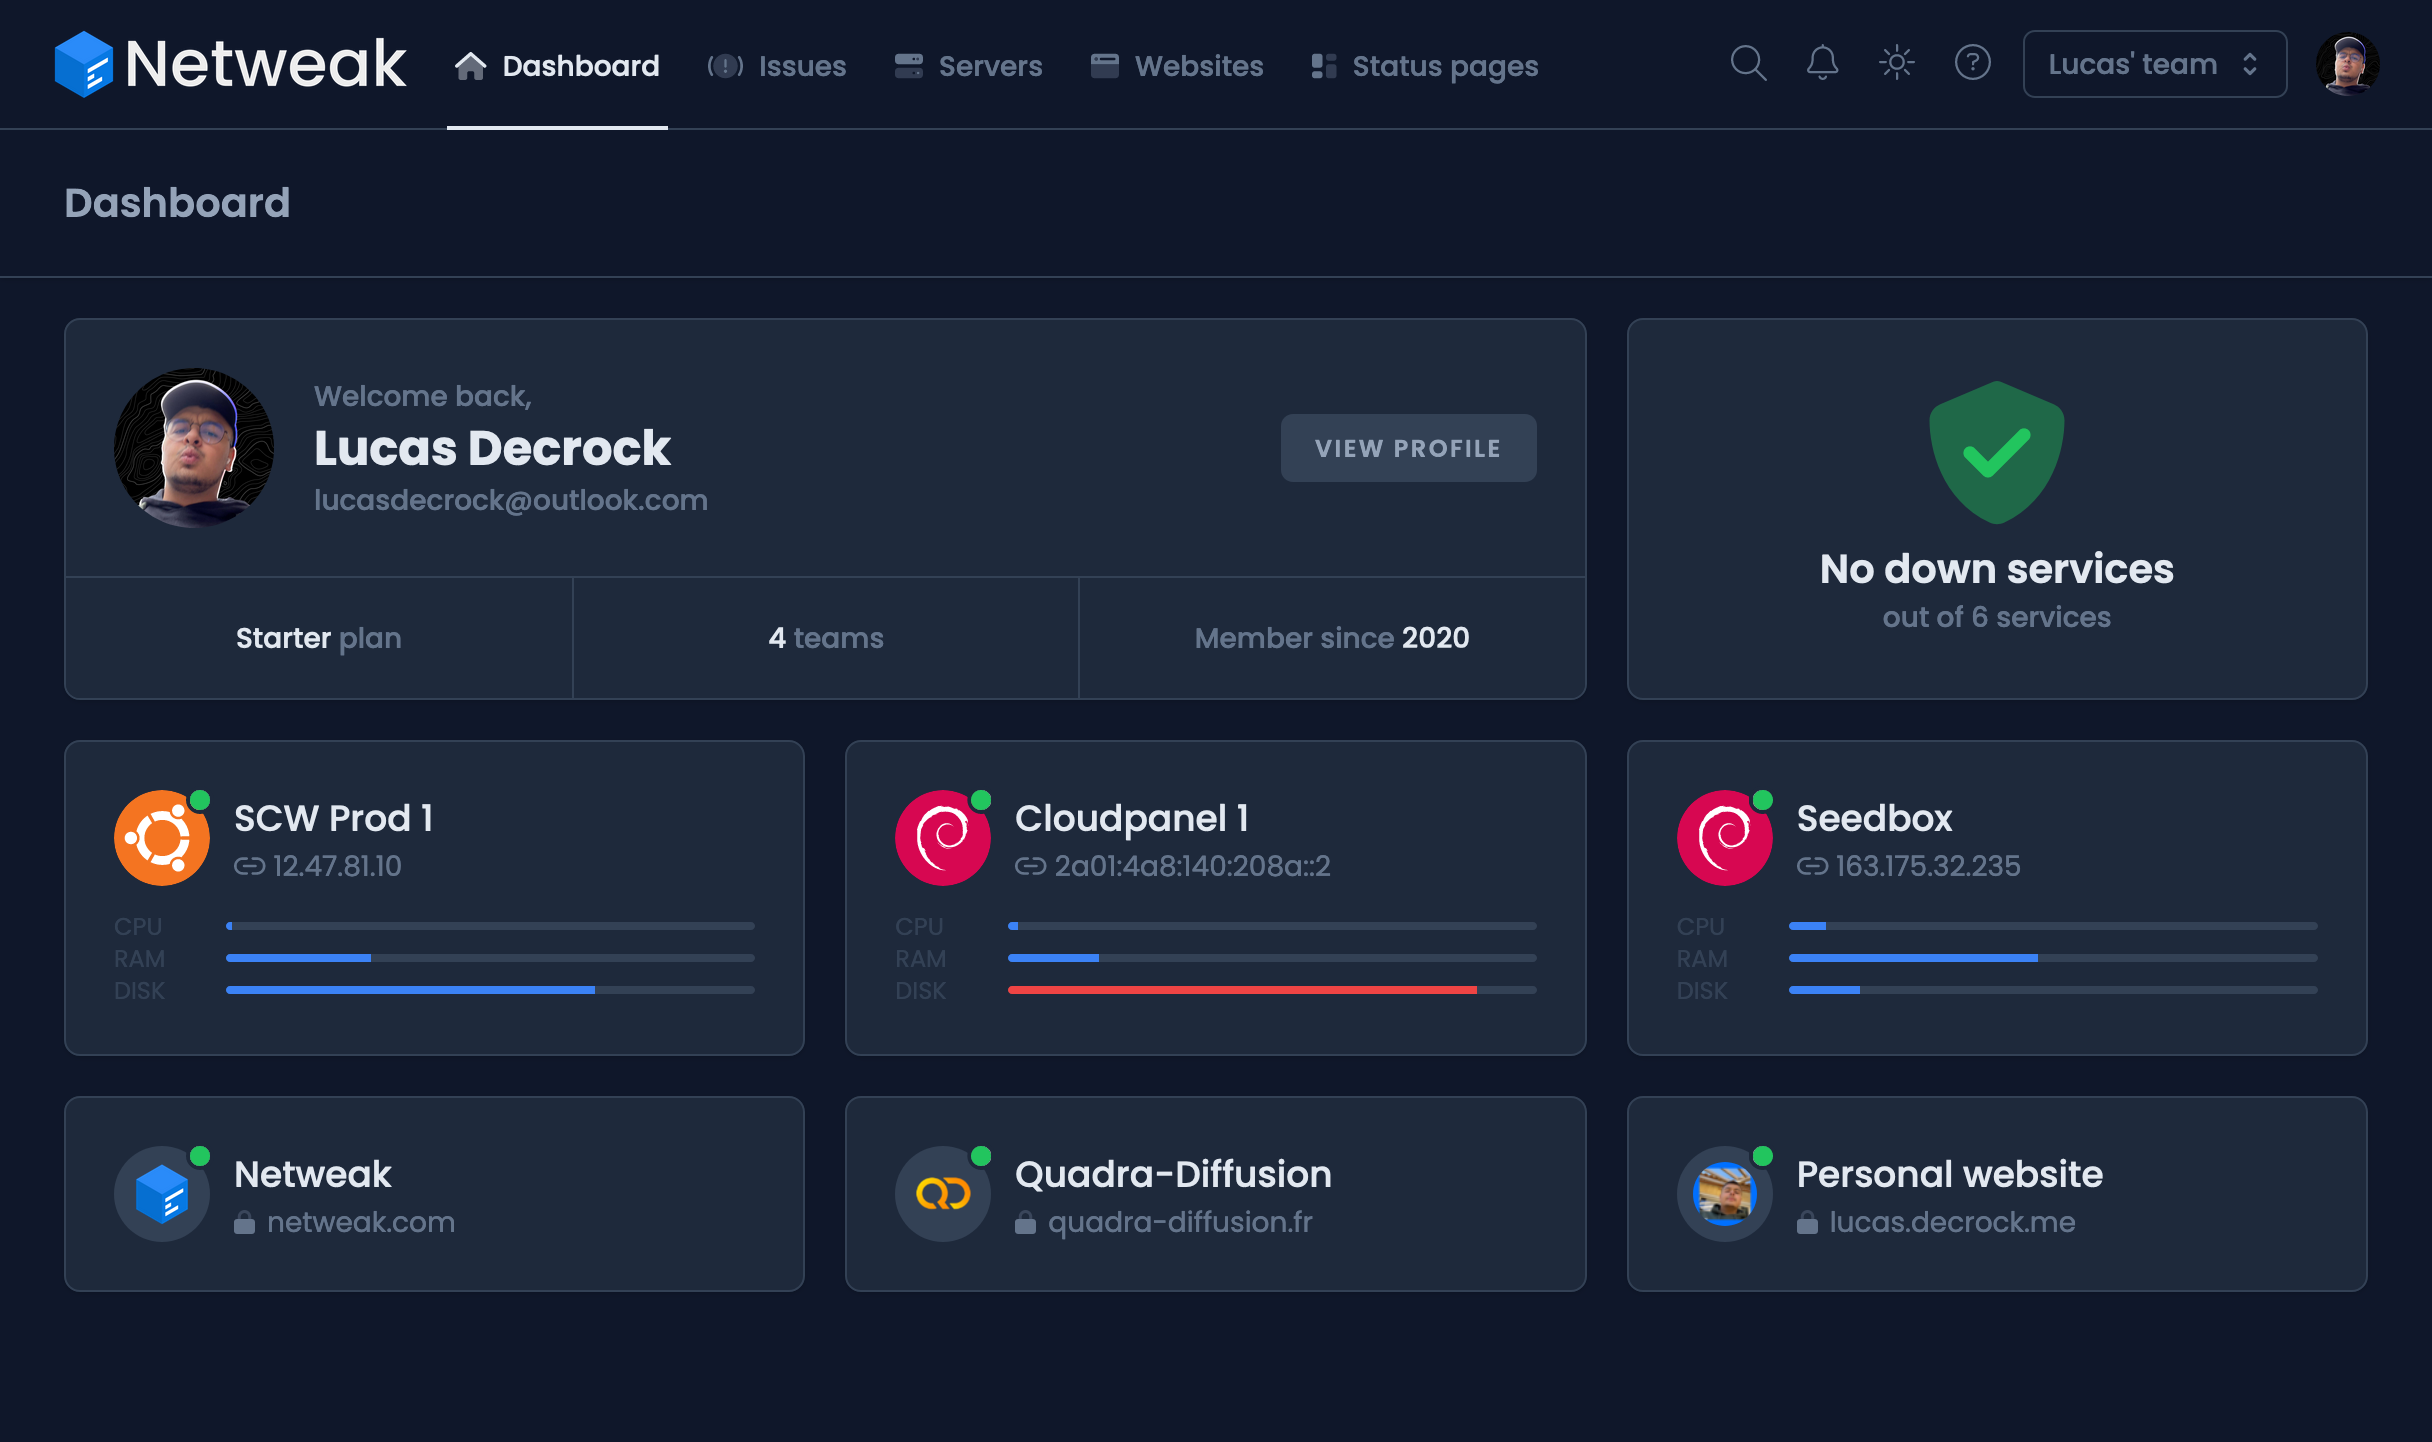Open the search icon
The image size is (2432, 1442).
(1747, 63)
